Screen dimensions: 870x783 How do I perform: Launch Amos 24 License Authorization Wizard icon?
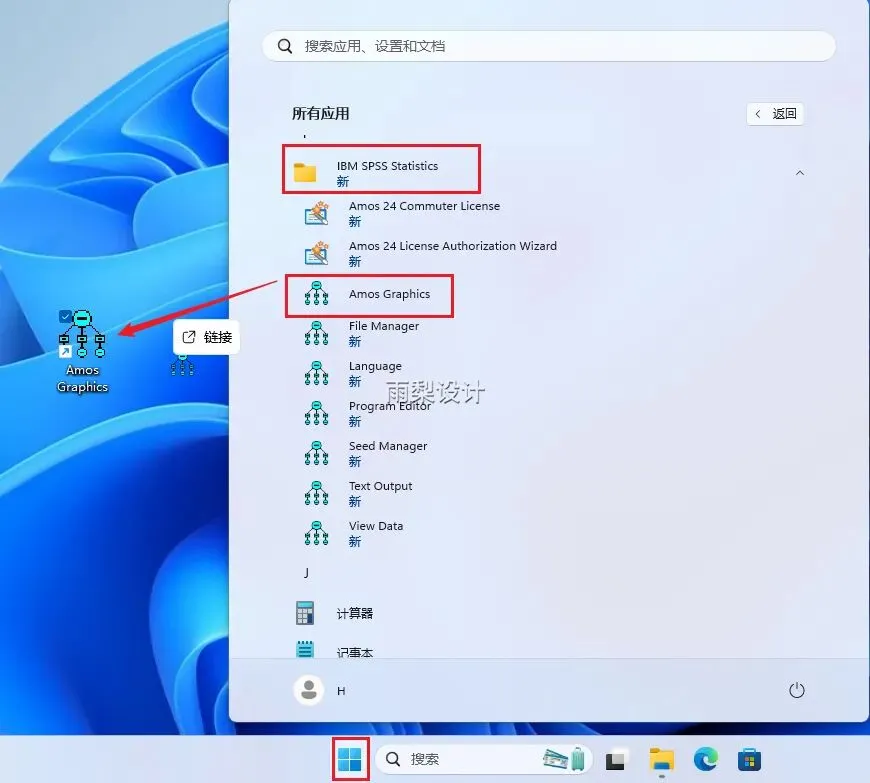click(317, 253)
